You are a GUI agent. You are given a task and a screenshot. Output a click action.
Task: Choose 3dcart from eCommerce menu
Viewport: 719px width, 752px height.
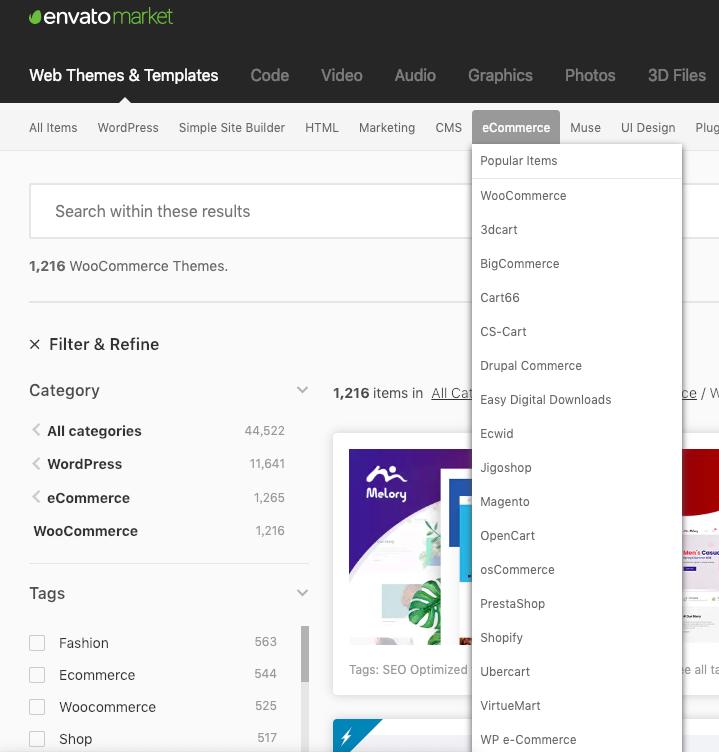(x=577, y=230)
